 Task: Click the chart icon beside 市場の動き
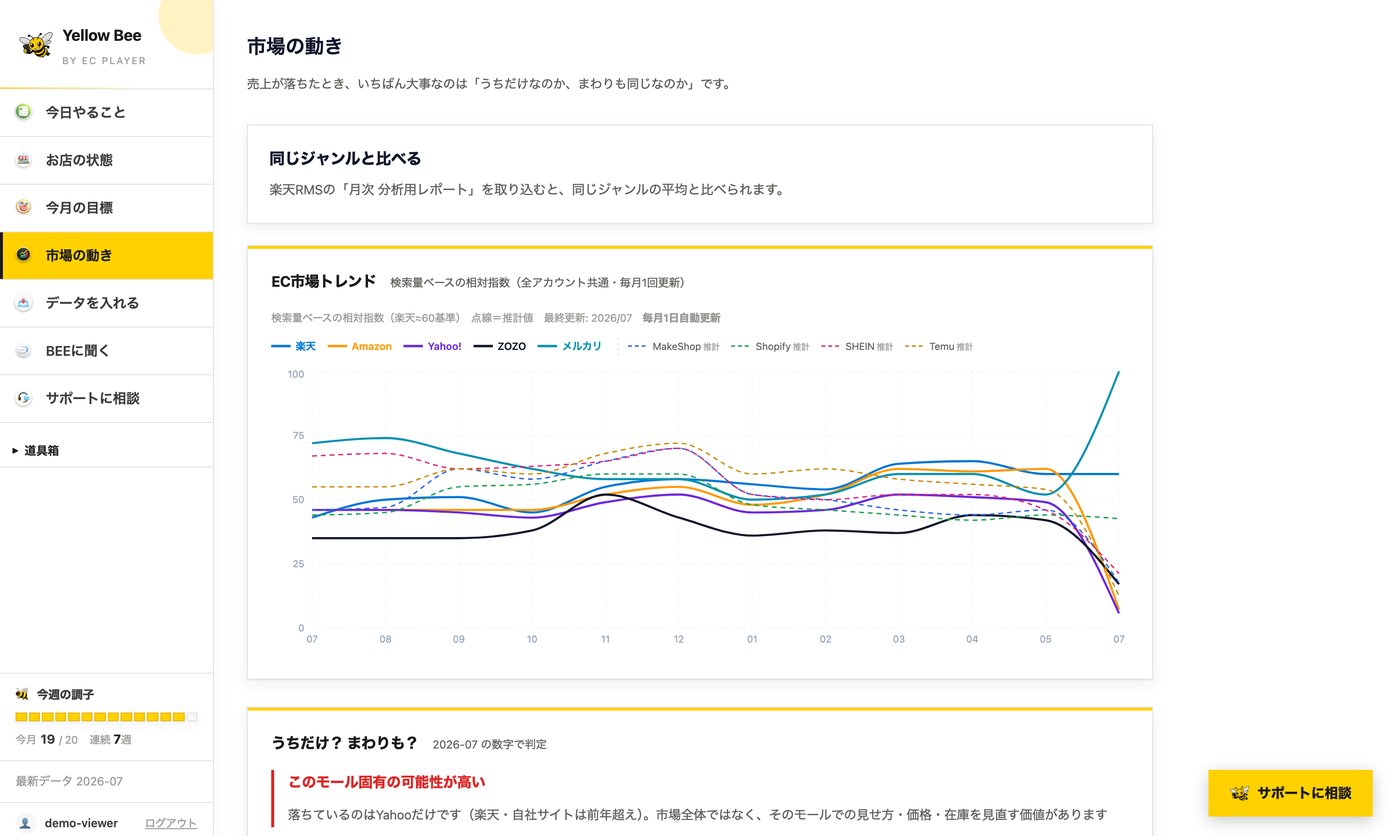23,255
